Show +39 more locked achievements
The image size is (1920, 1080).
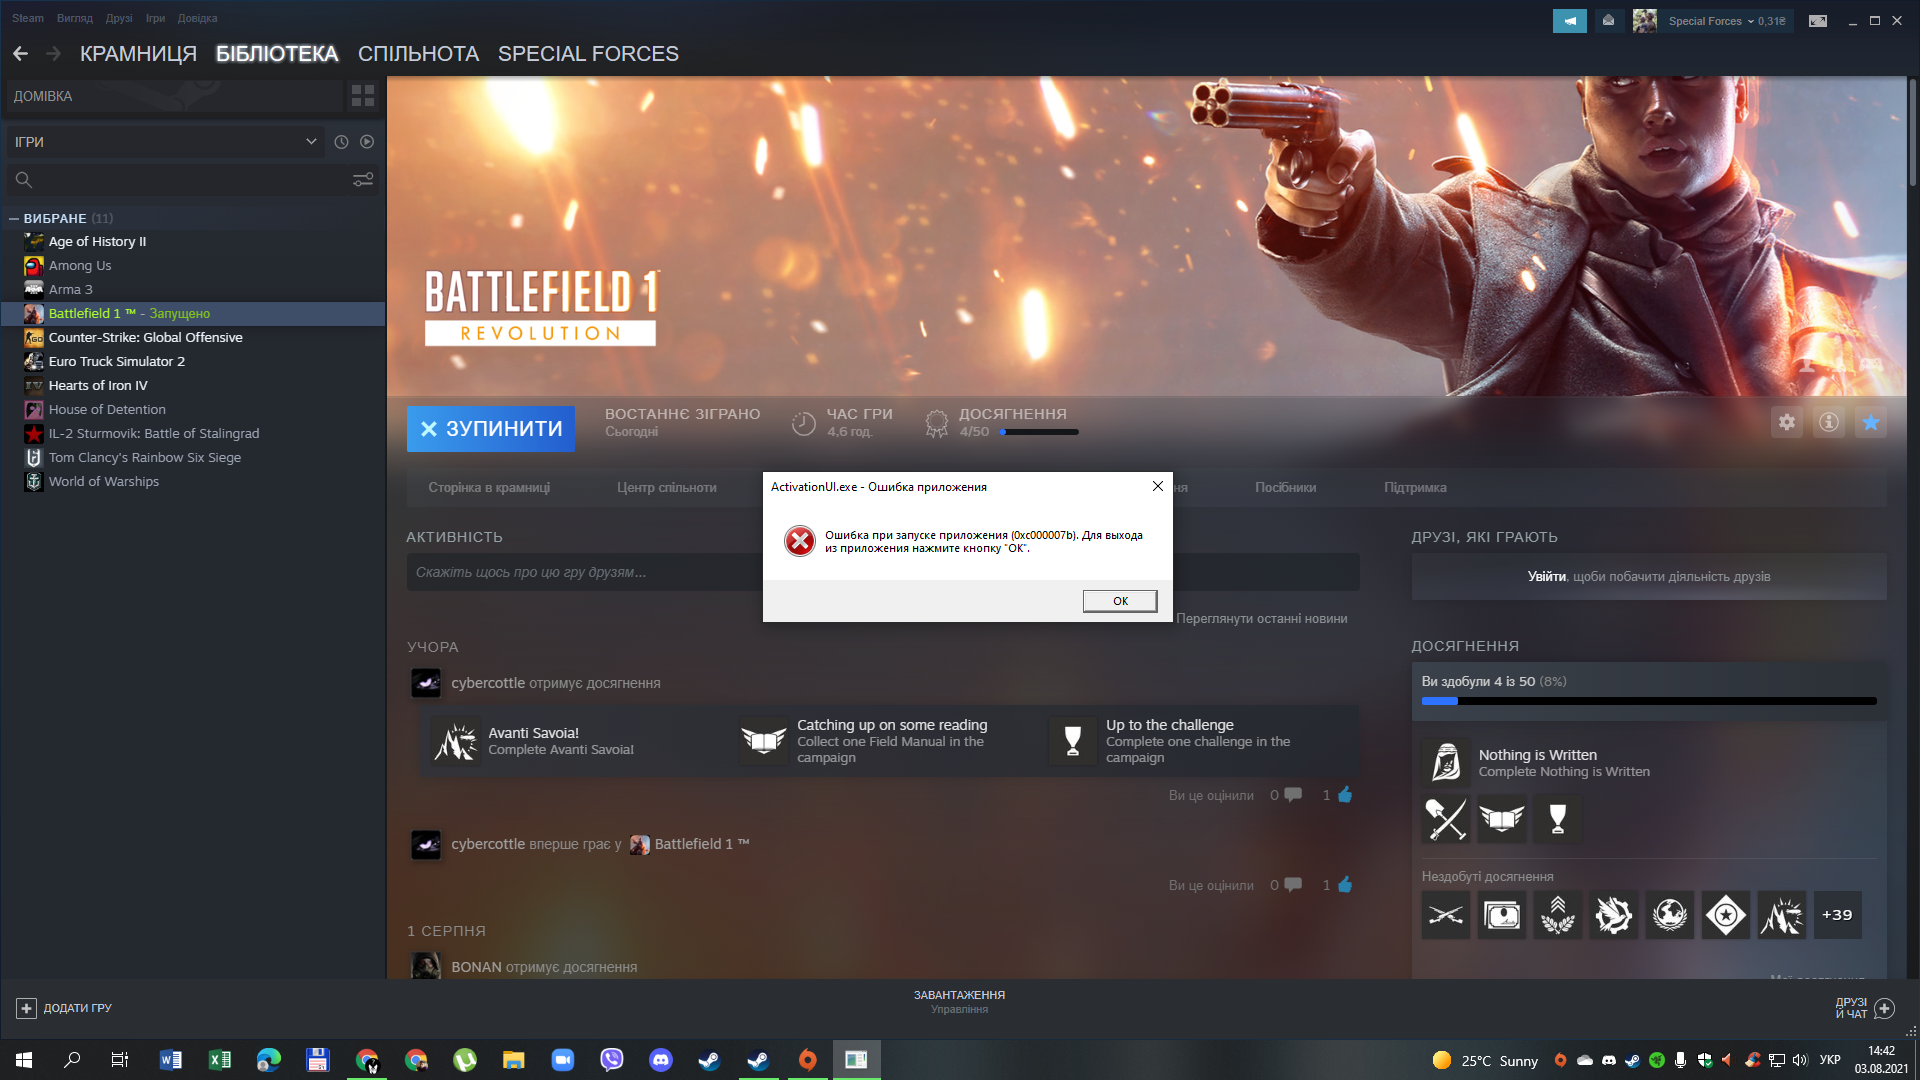(x=1837, y=915)
